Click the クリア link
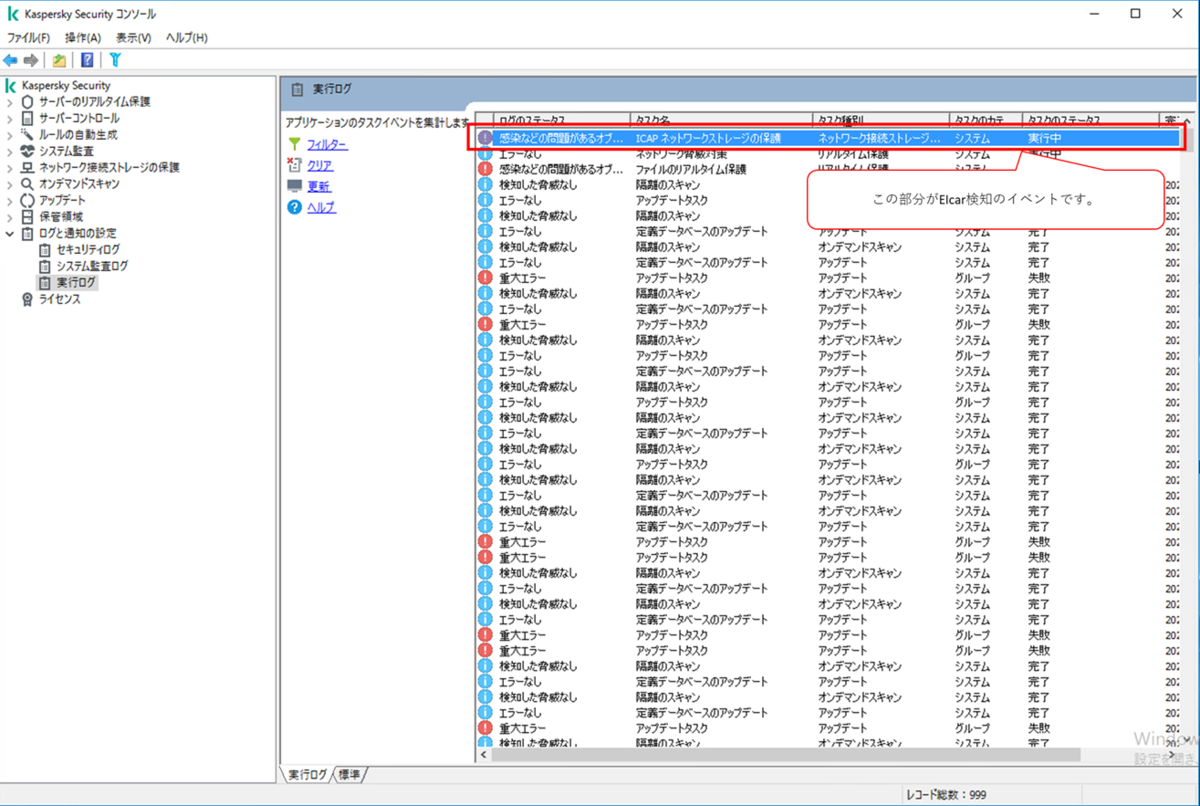1200x806 pixels. (x=320, y=166)
